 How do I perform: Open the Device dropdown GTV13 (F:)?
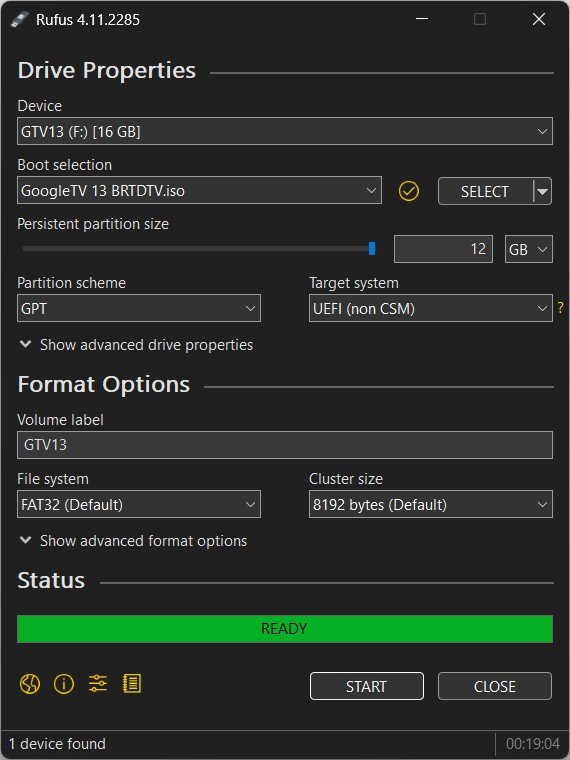(x=285, y=131)
